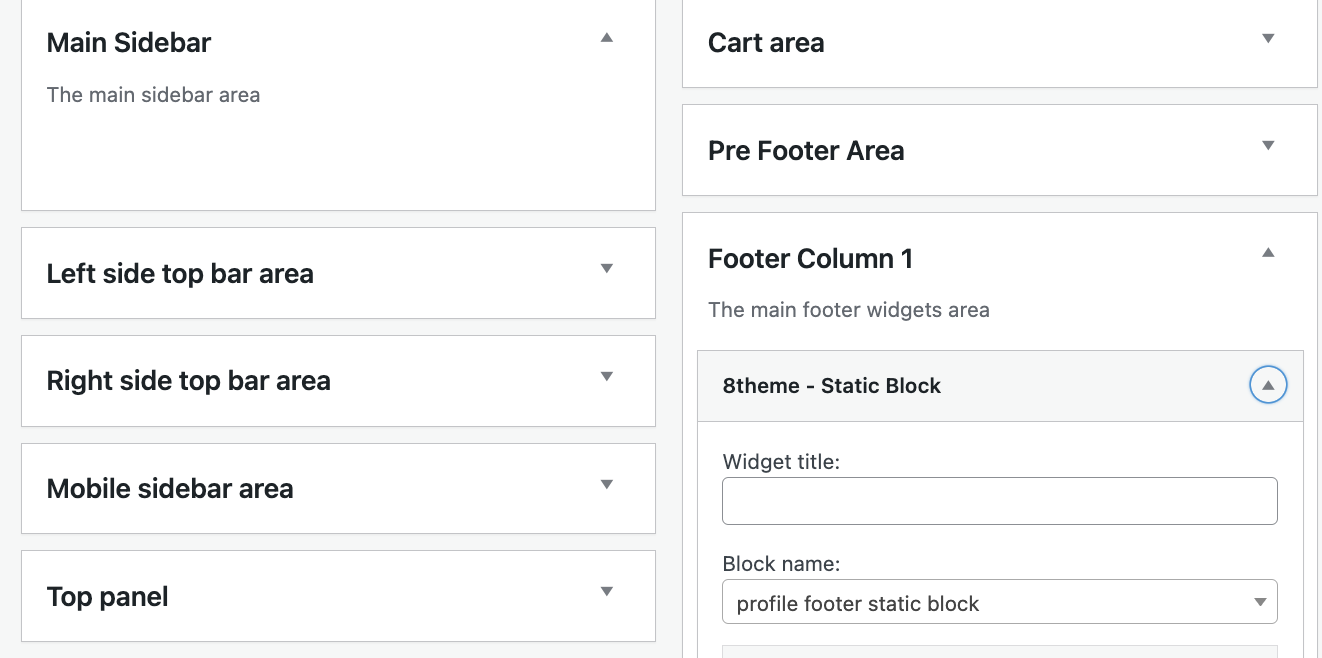Expand Left side top bar area arrow
The image size is (1322, 658).
(606, 269)
